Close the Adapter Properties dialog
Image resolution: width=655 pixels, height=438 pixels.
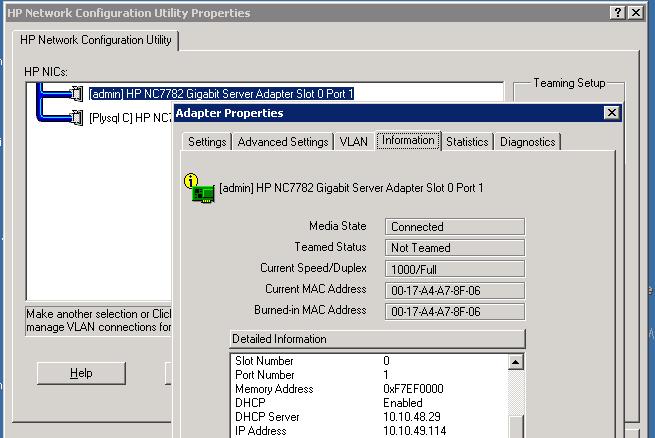(x=612, y=113)
